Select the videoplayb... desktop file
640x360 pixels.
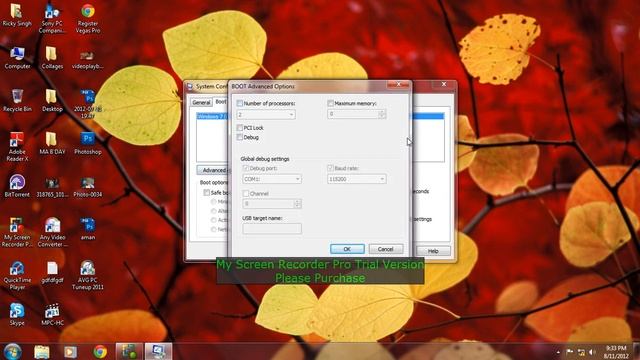tap(88, 60)
